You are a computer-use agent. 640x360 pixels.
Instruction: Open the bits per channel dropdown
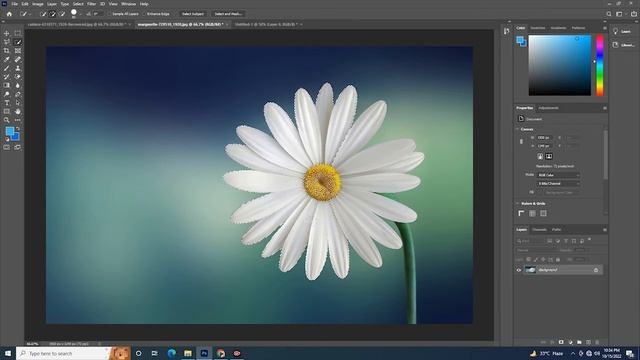[x=558, y=184]
